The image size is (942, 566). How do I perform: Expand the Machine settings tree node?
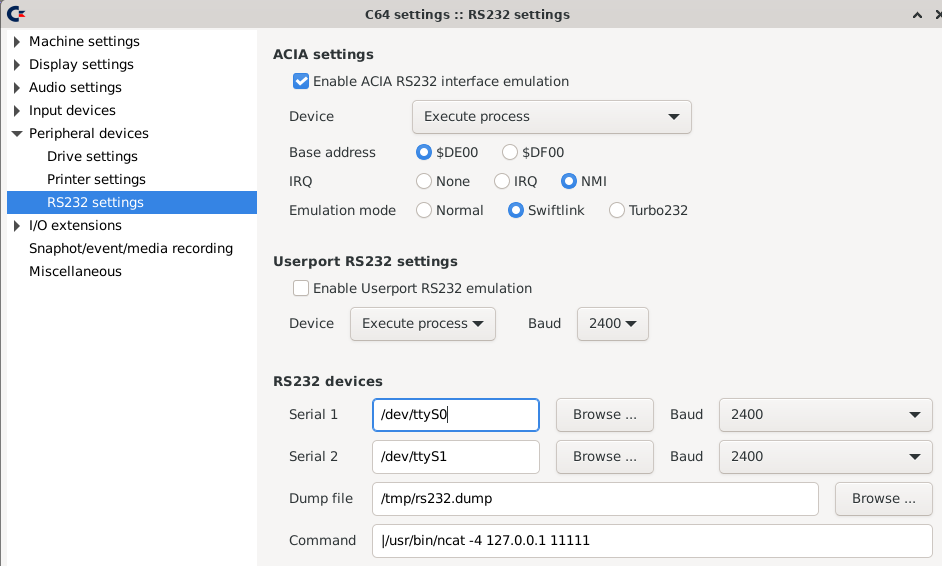coord(17,42)
